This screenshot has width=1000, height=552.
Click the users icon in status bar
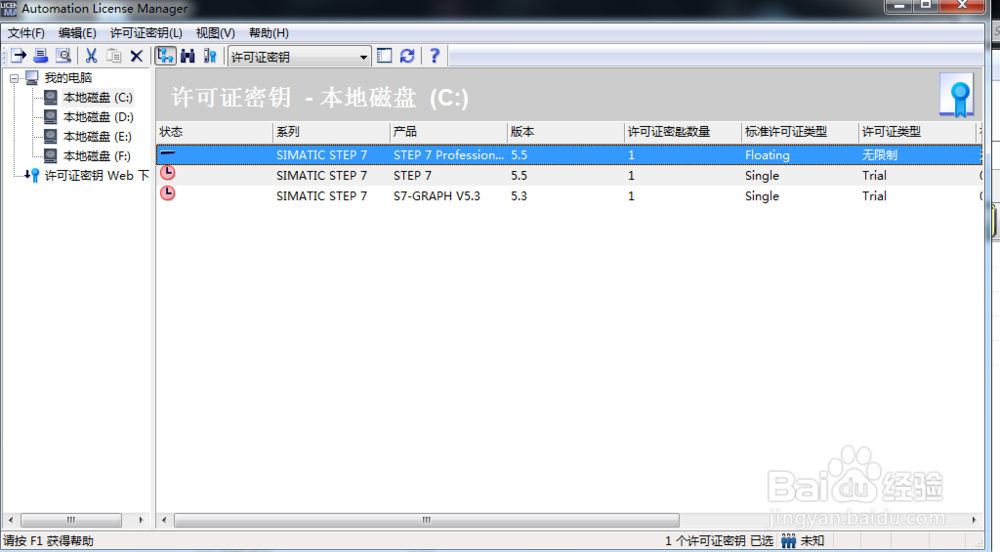coord(788,541)
